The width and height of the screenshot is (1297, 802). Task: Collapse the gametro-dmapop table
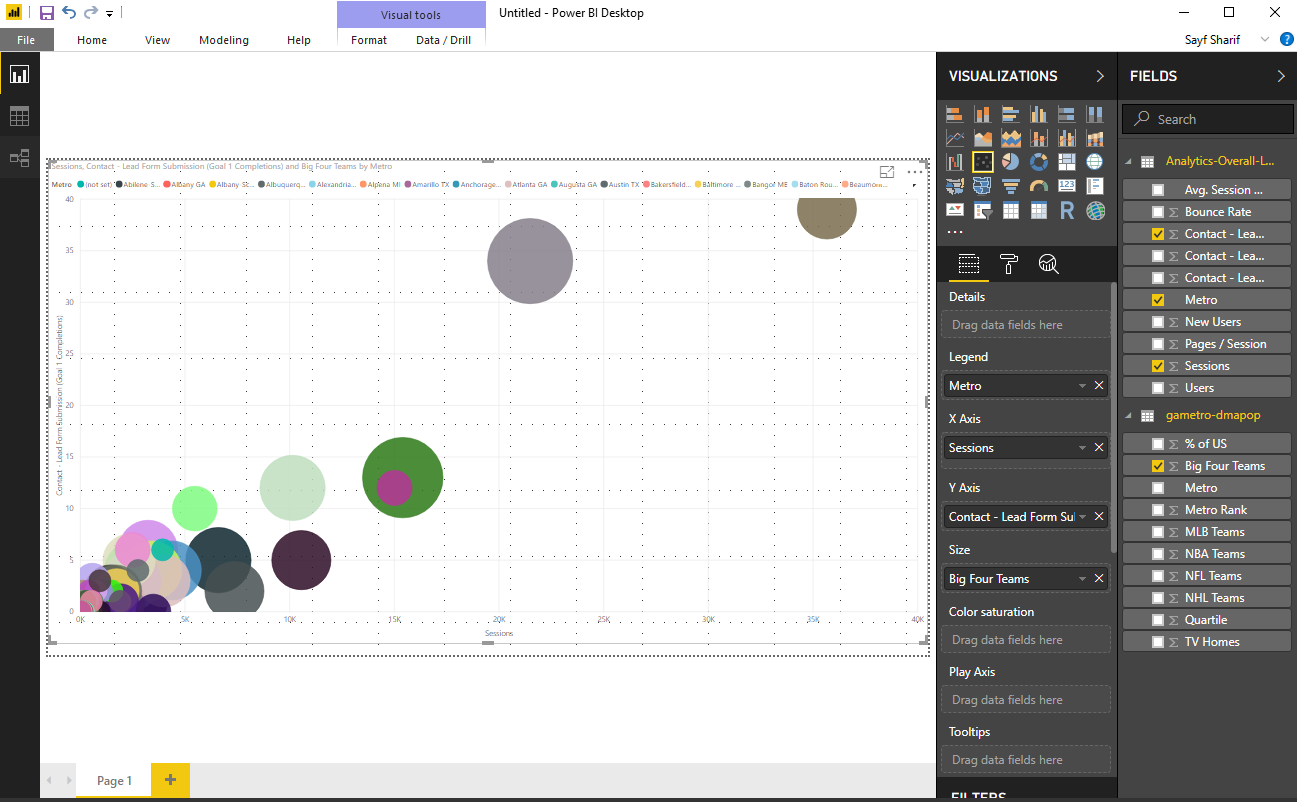coord(1129,415)
